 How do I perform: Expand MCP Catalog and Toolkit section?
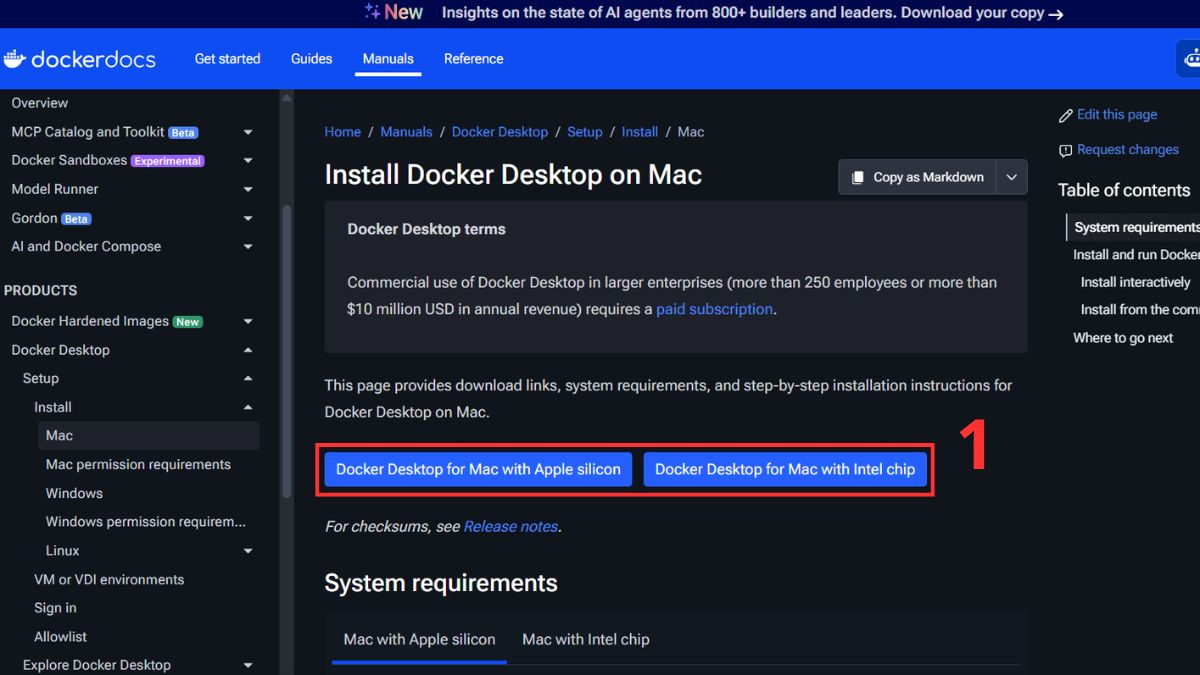point(248,132)
